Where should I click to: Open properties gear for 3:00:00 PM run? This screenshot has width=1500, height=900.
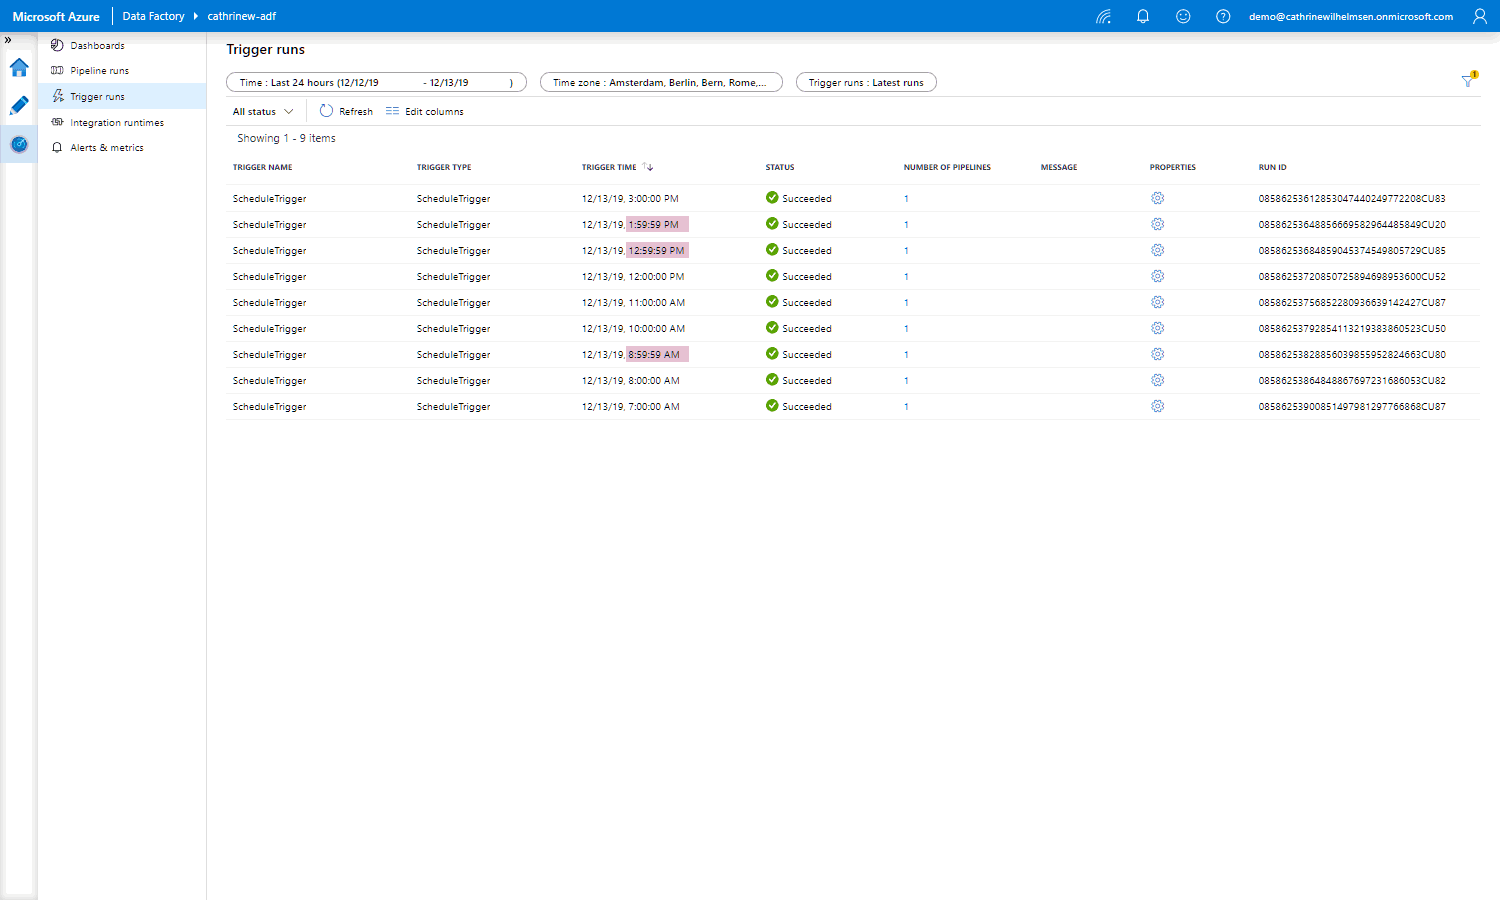[1157, 198]
